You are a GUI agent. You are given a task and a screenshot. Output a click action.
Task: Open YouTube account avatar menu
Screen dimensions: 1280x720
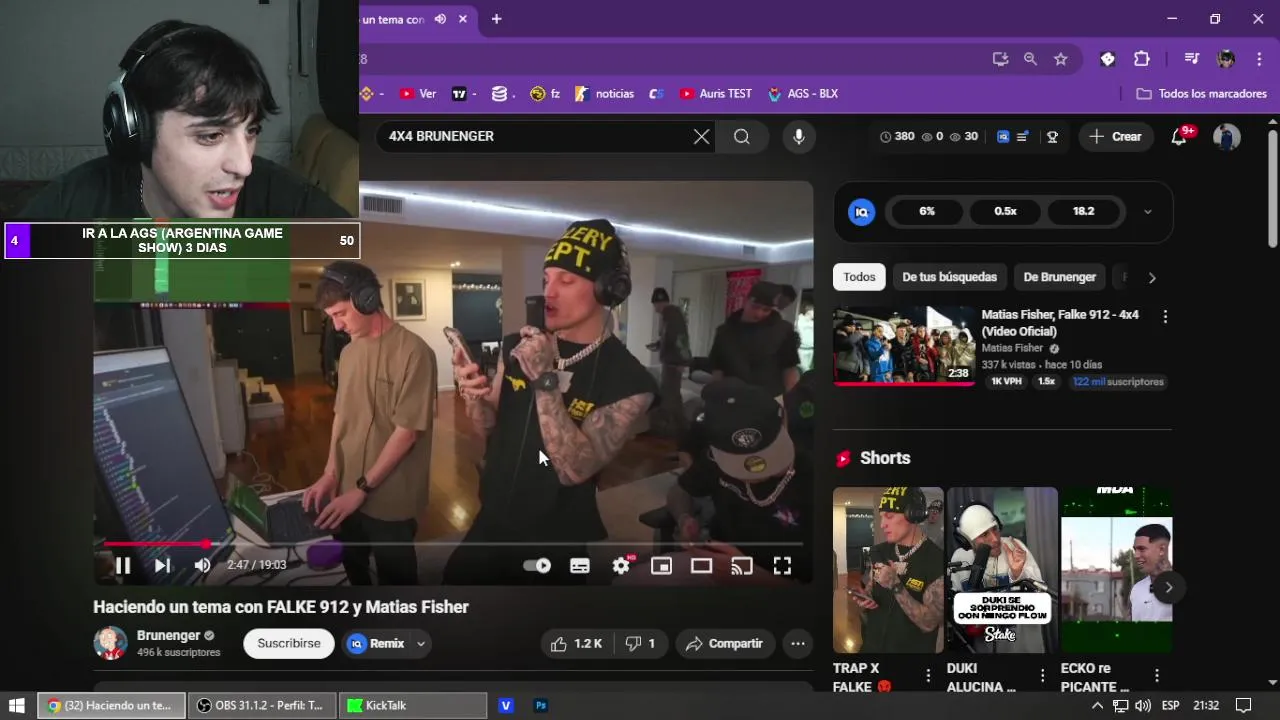click(1227, 137)
